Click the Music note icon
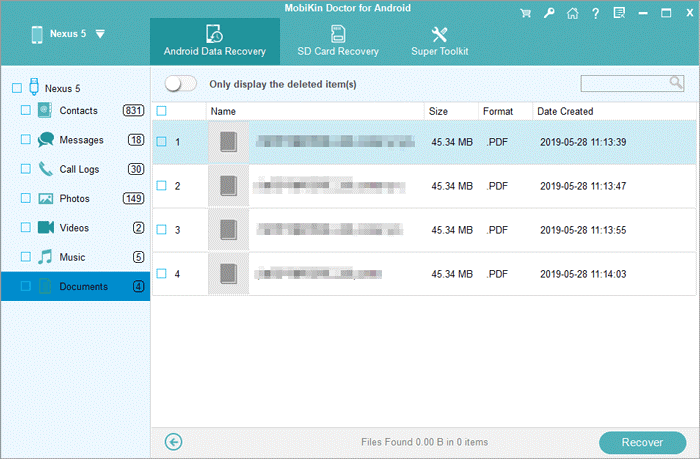 [45, 257]
